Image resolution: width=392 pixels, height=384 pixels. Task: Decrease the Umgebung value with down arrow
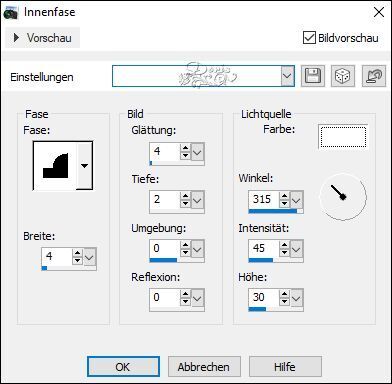tap(185, 253)
